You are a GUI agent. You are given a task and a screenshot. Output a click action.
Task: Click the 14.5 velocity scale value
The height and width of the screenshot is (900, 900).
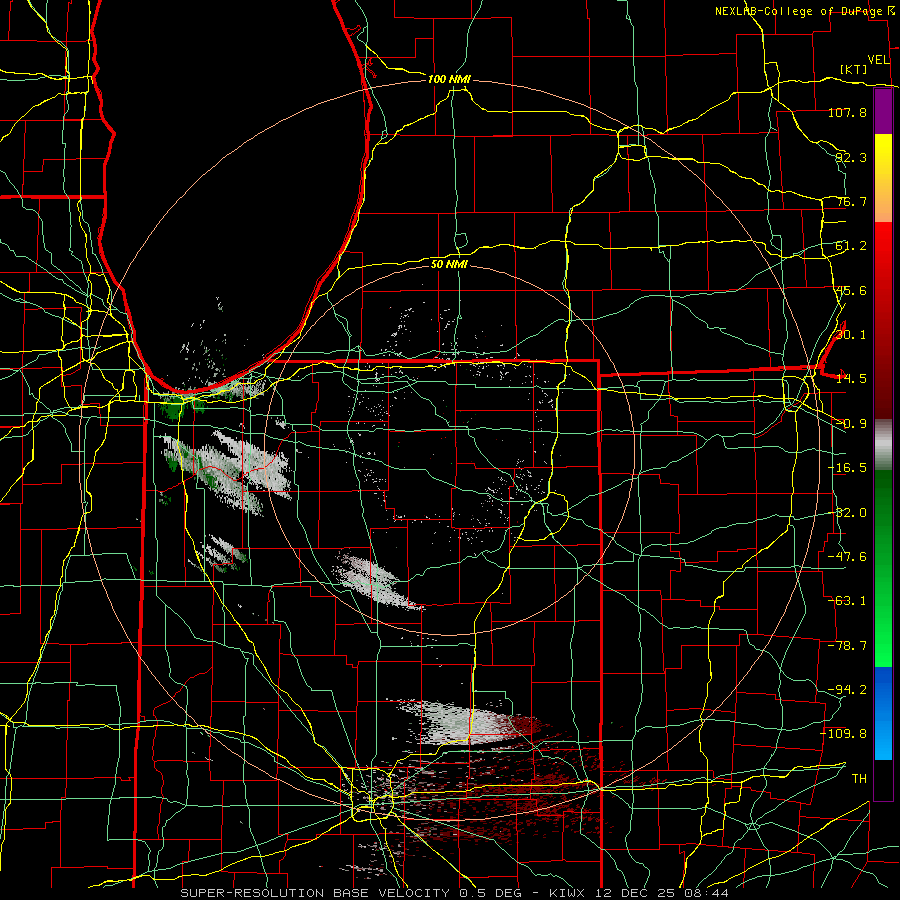(x=851, y=379)
